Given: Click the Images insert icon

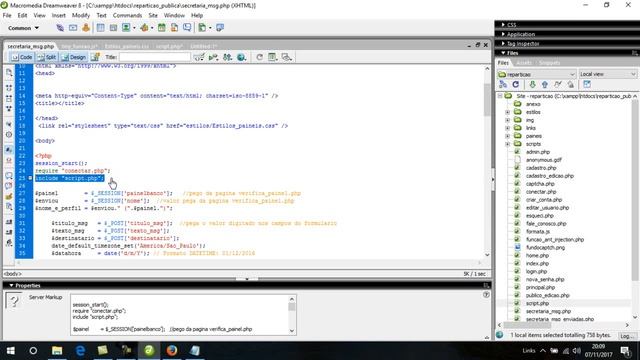Looking at the screenshot, I should click(126, 28).
